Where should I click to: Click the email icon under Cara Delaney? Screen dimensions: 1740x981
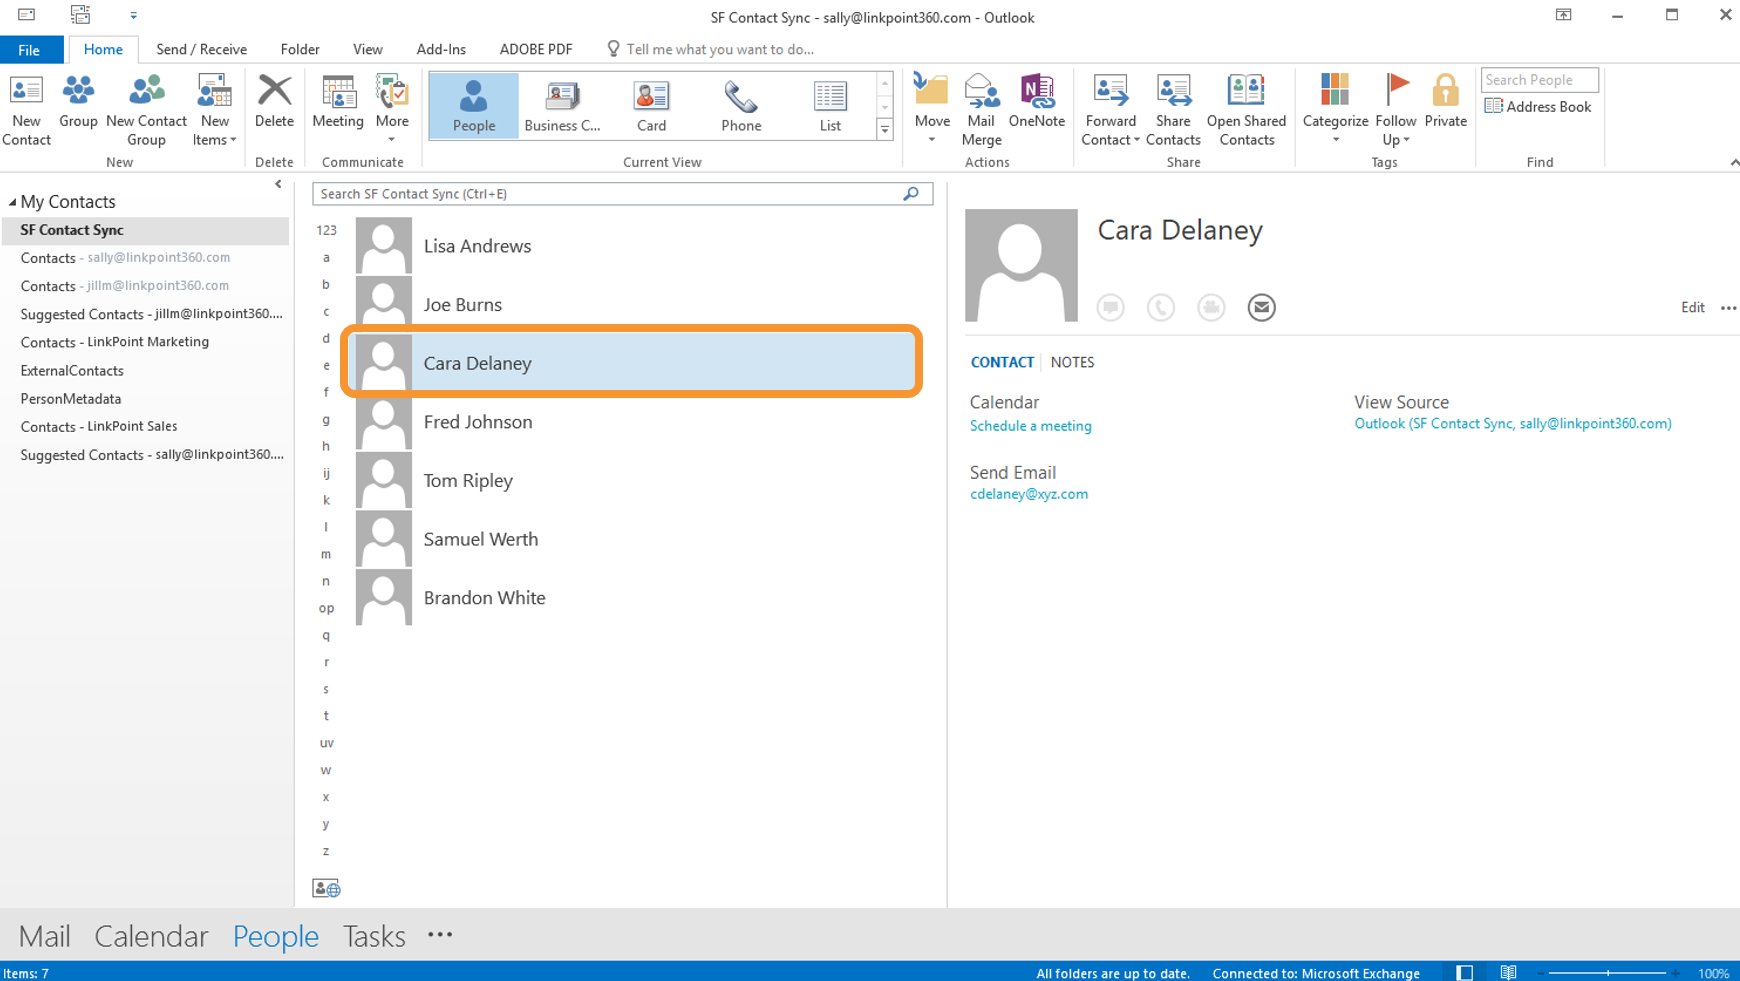1261,308
